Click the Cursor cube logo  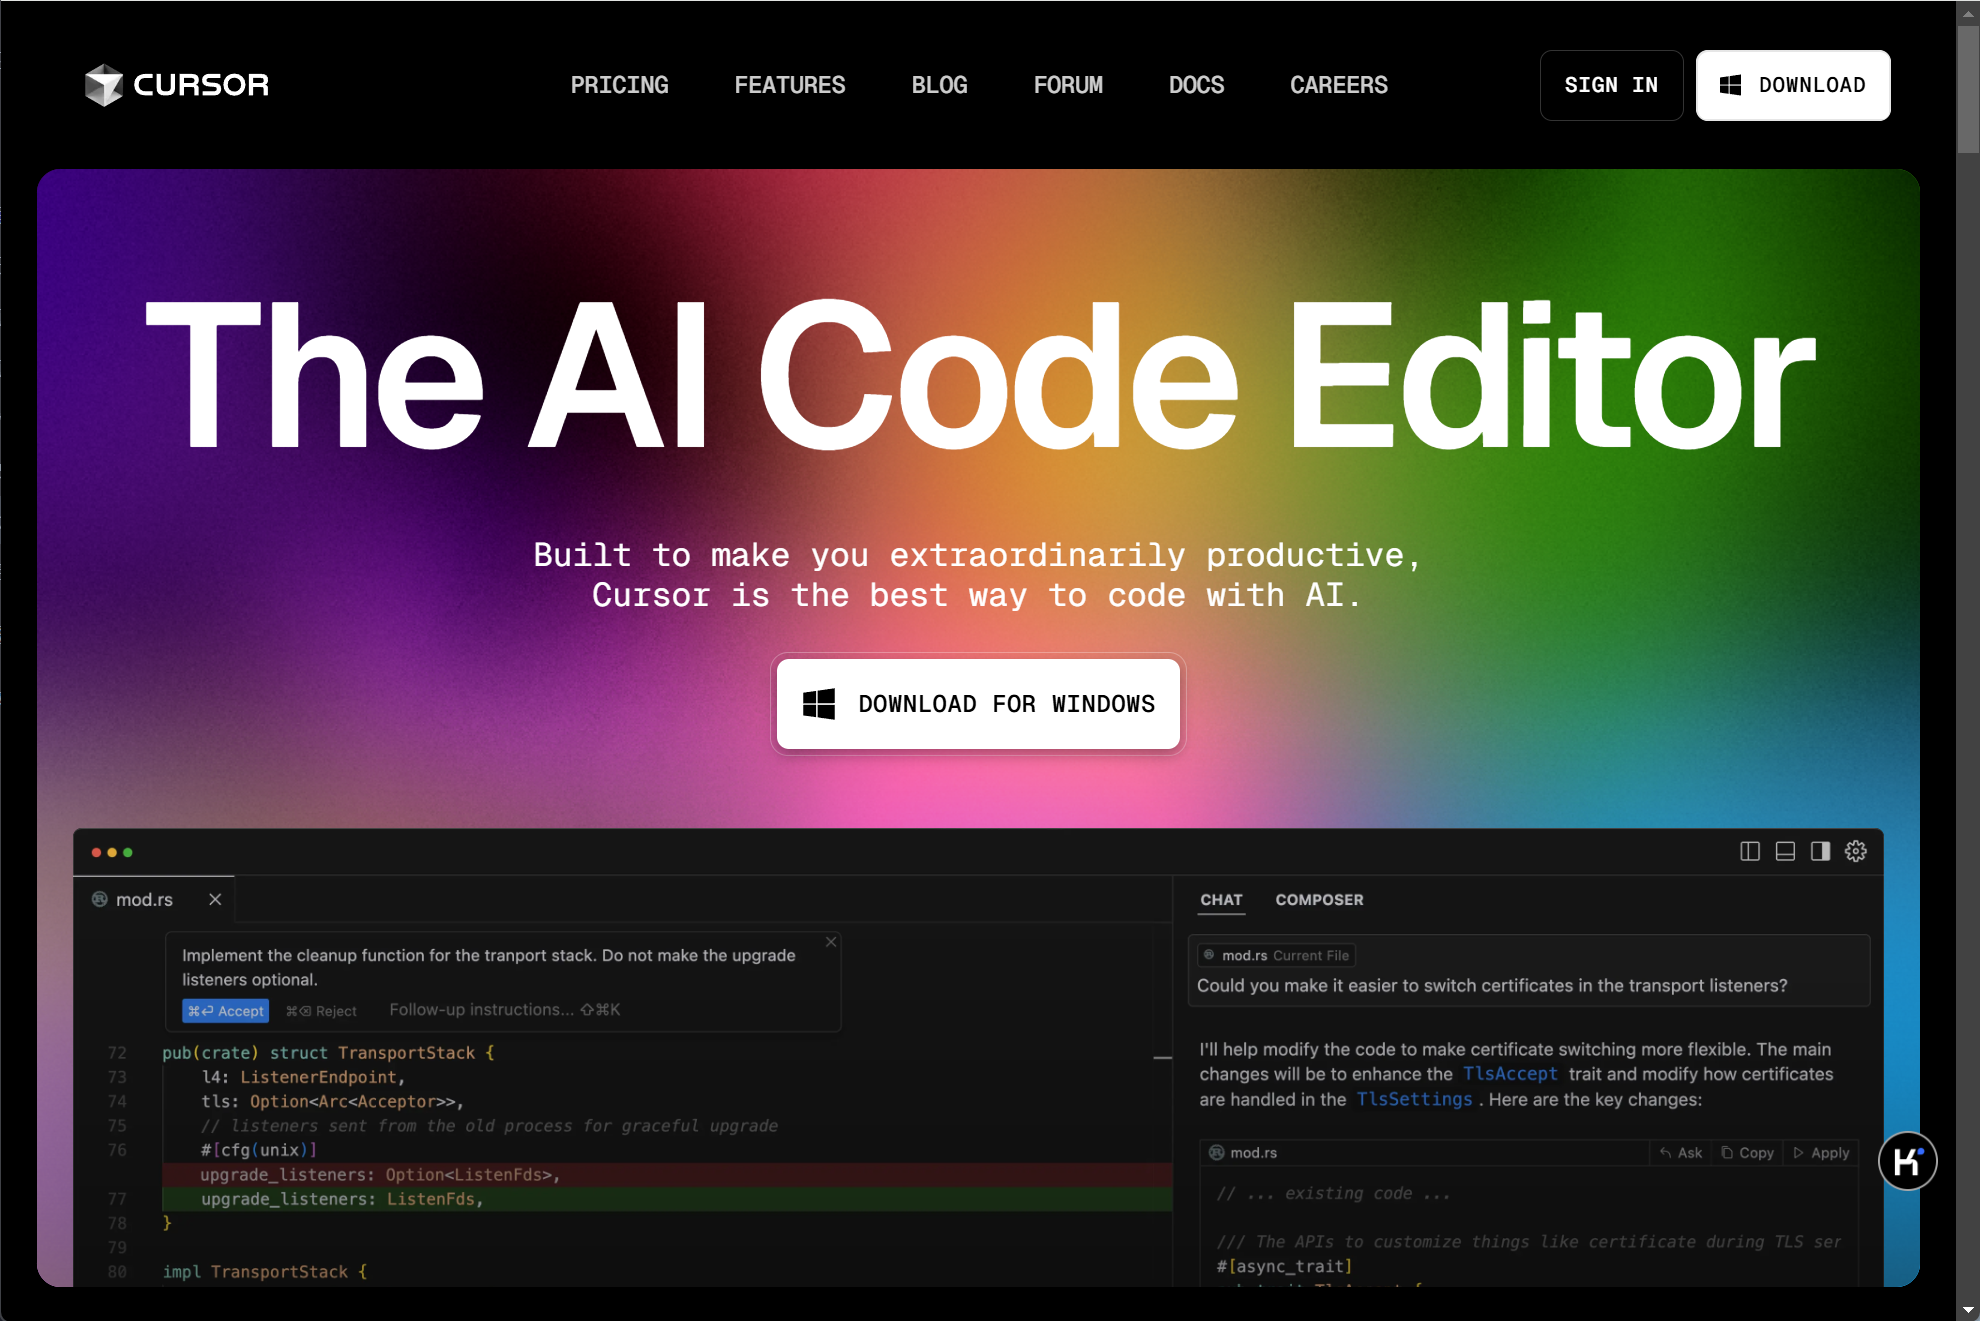[x=103, y=85]
